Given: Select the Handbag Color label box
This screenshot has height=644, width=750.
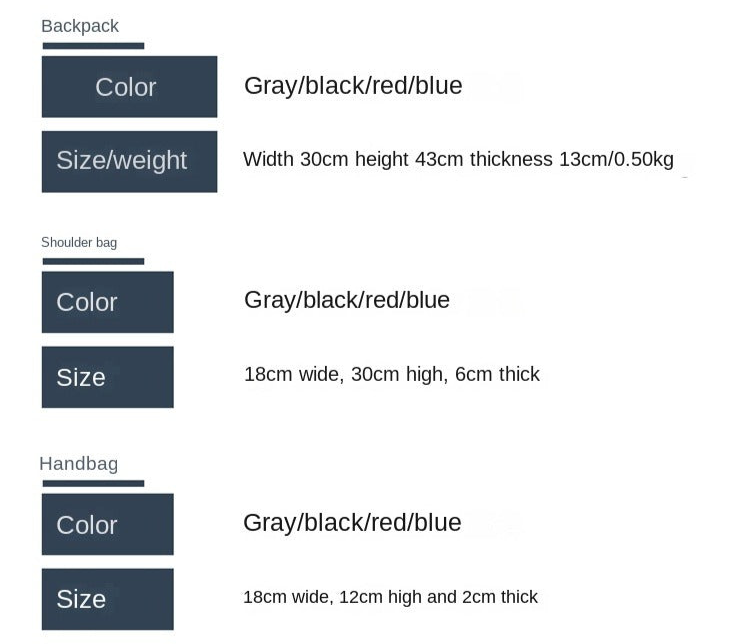Looking at the screenshot, I should (107, 525).
